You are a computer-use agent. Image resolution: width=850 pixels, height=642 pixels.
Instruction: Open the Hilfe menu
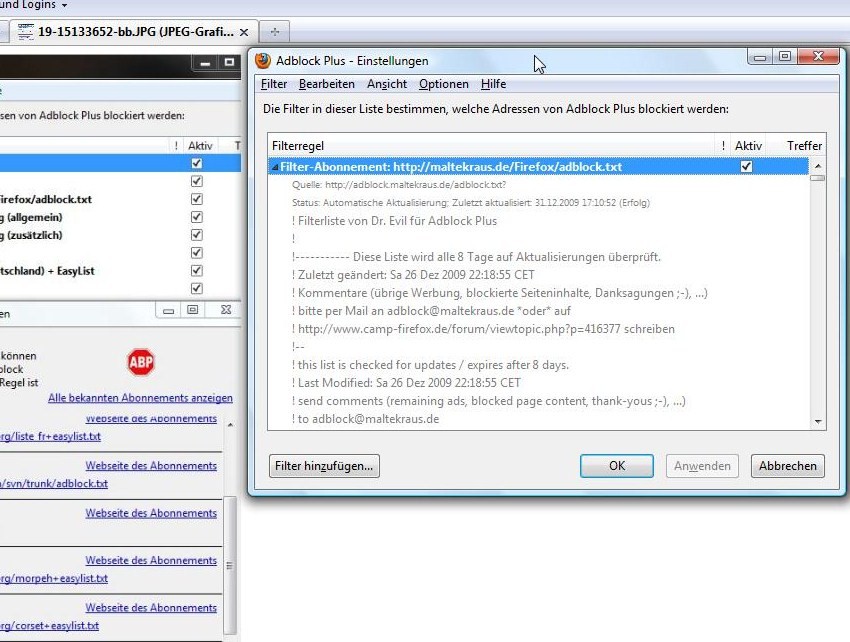tap(493, 84)
